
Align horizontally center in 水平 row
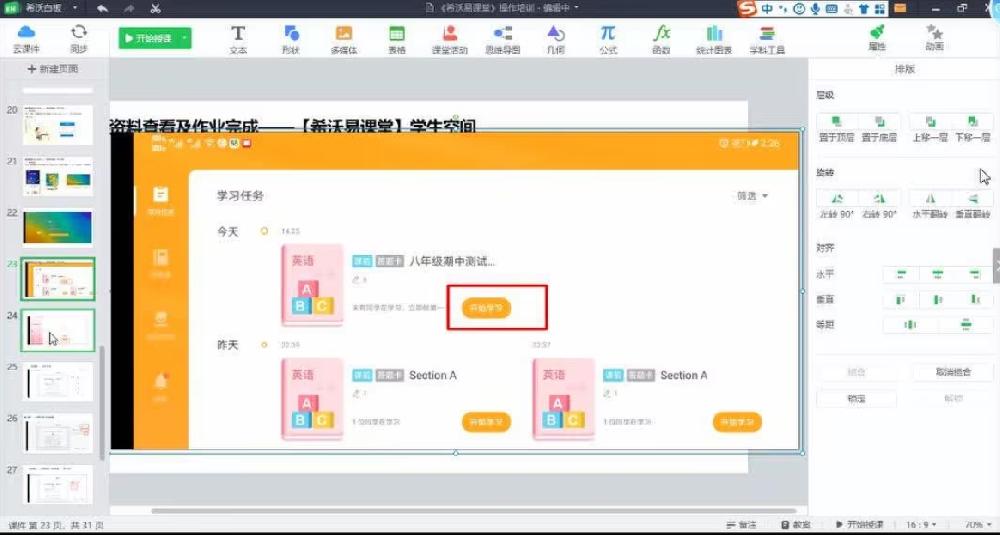point(938,274)
